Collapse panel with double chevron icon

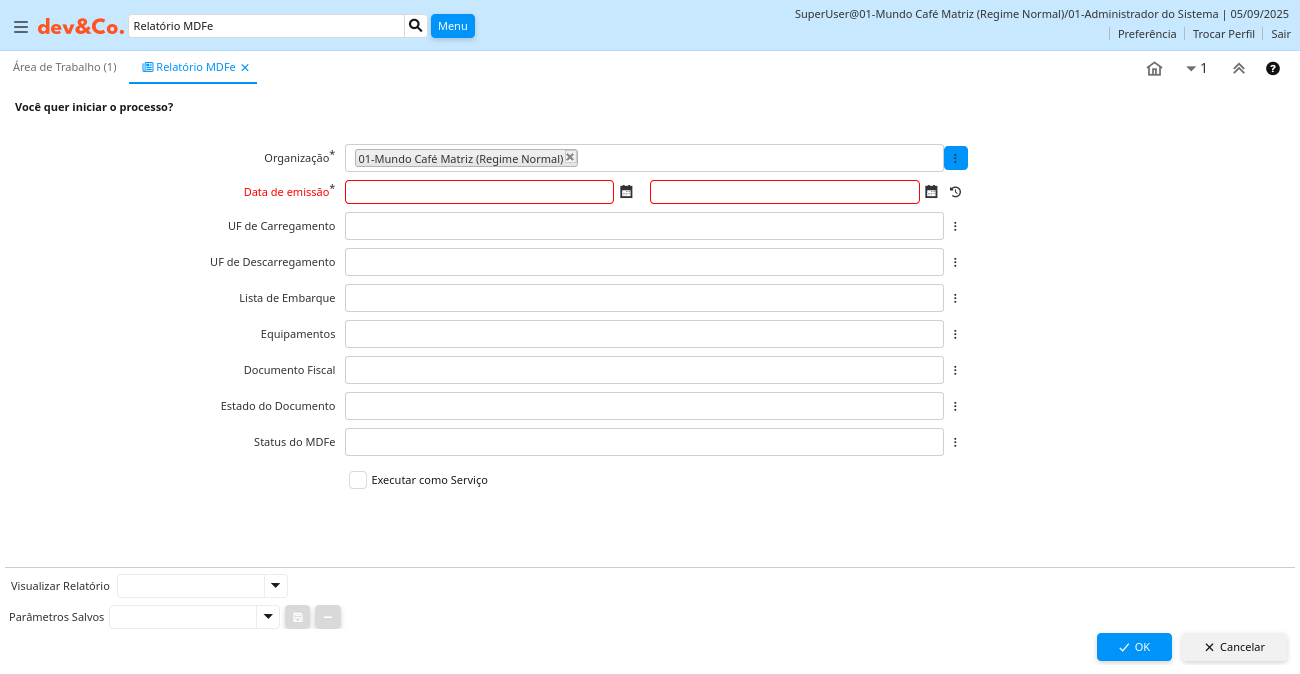[1238, 69]
